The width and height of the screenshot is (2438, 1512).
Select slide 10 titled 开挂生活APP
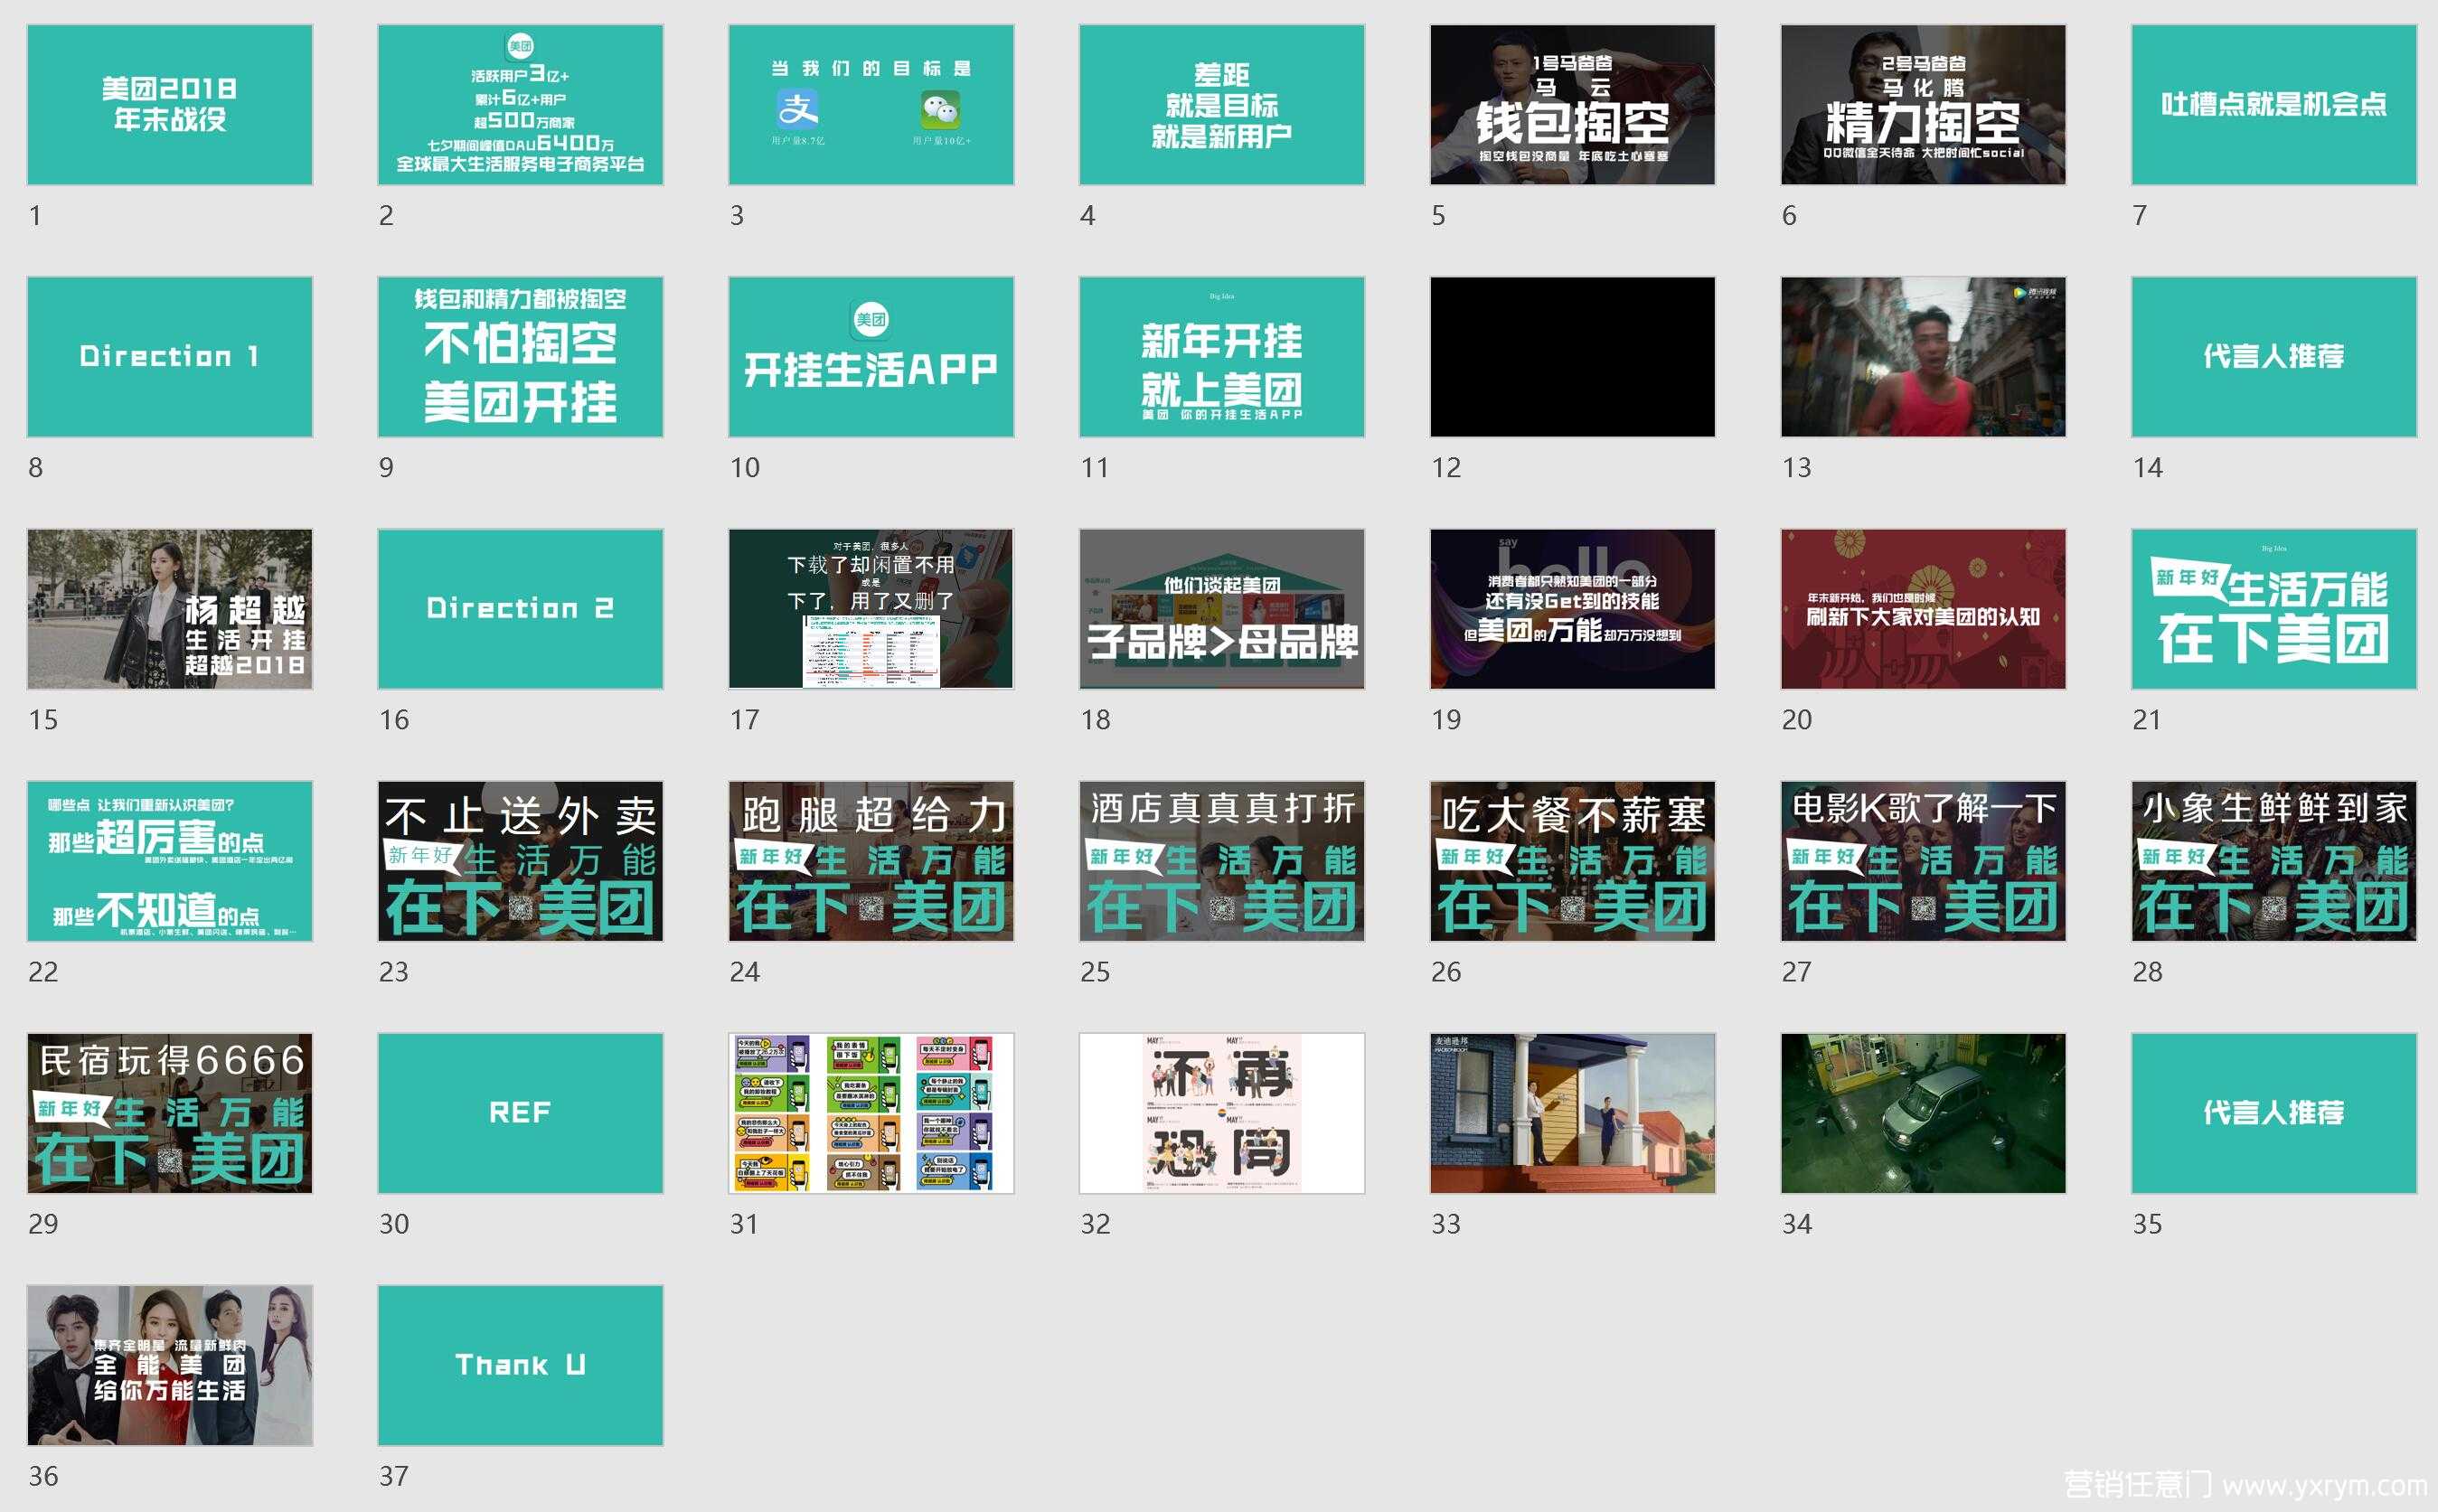click(x=871, y=357)
